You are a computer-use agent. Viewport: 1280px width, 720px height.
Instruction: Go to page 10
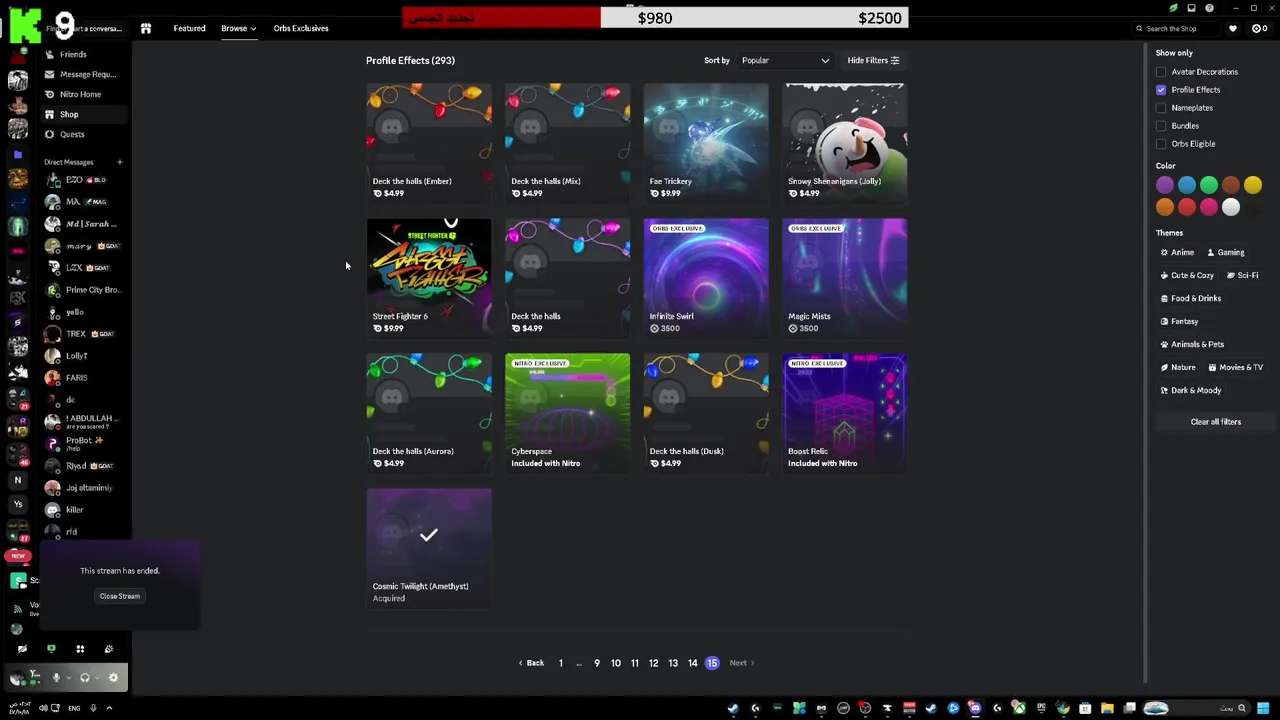pyautogui.click(x=615, y=663)
